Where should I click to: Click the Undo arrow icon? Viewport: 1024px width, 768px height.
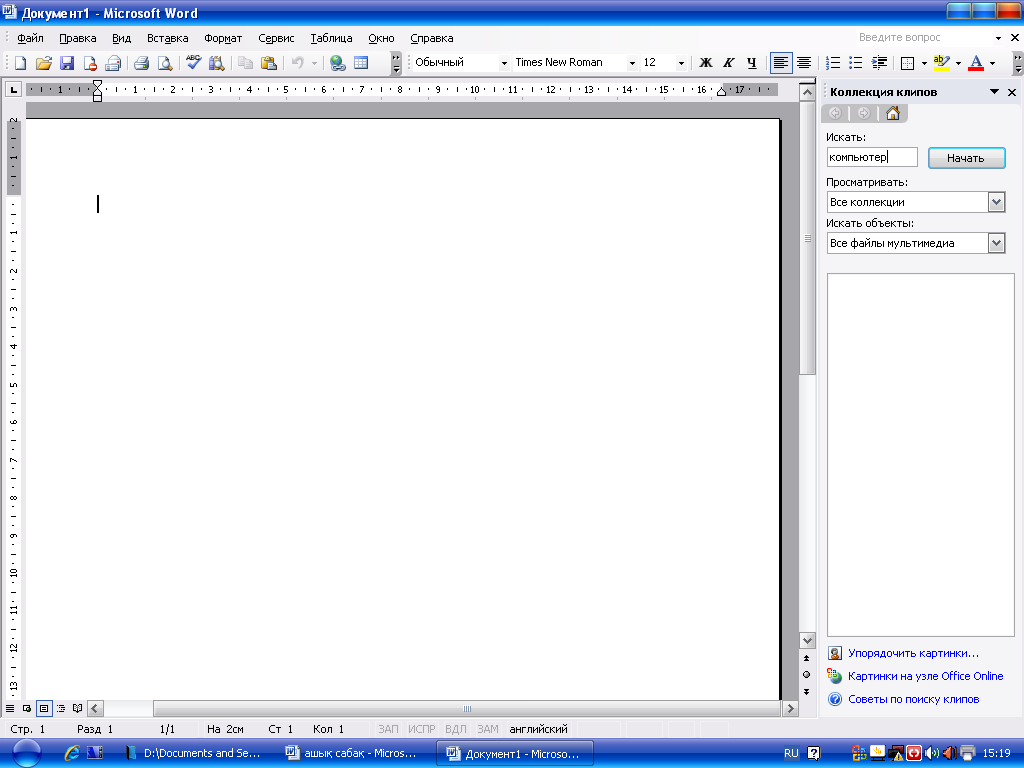[298, 63]
